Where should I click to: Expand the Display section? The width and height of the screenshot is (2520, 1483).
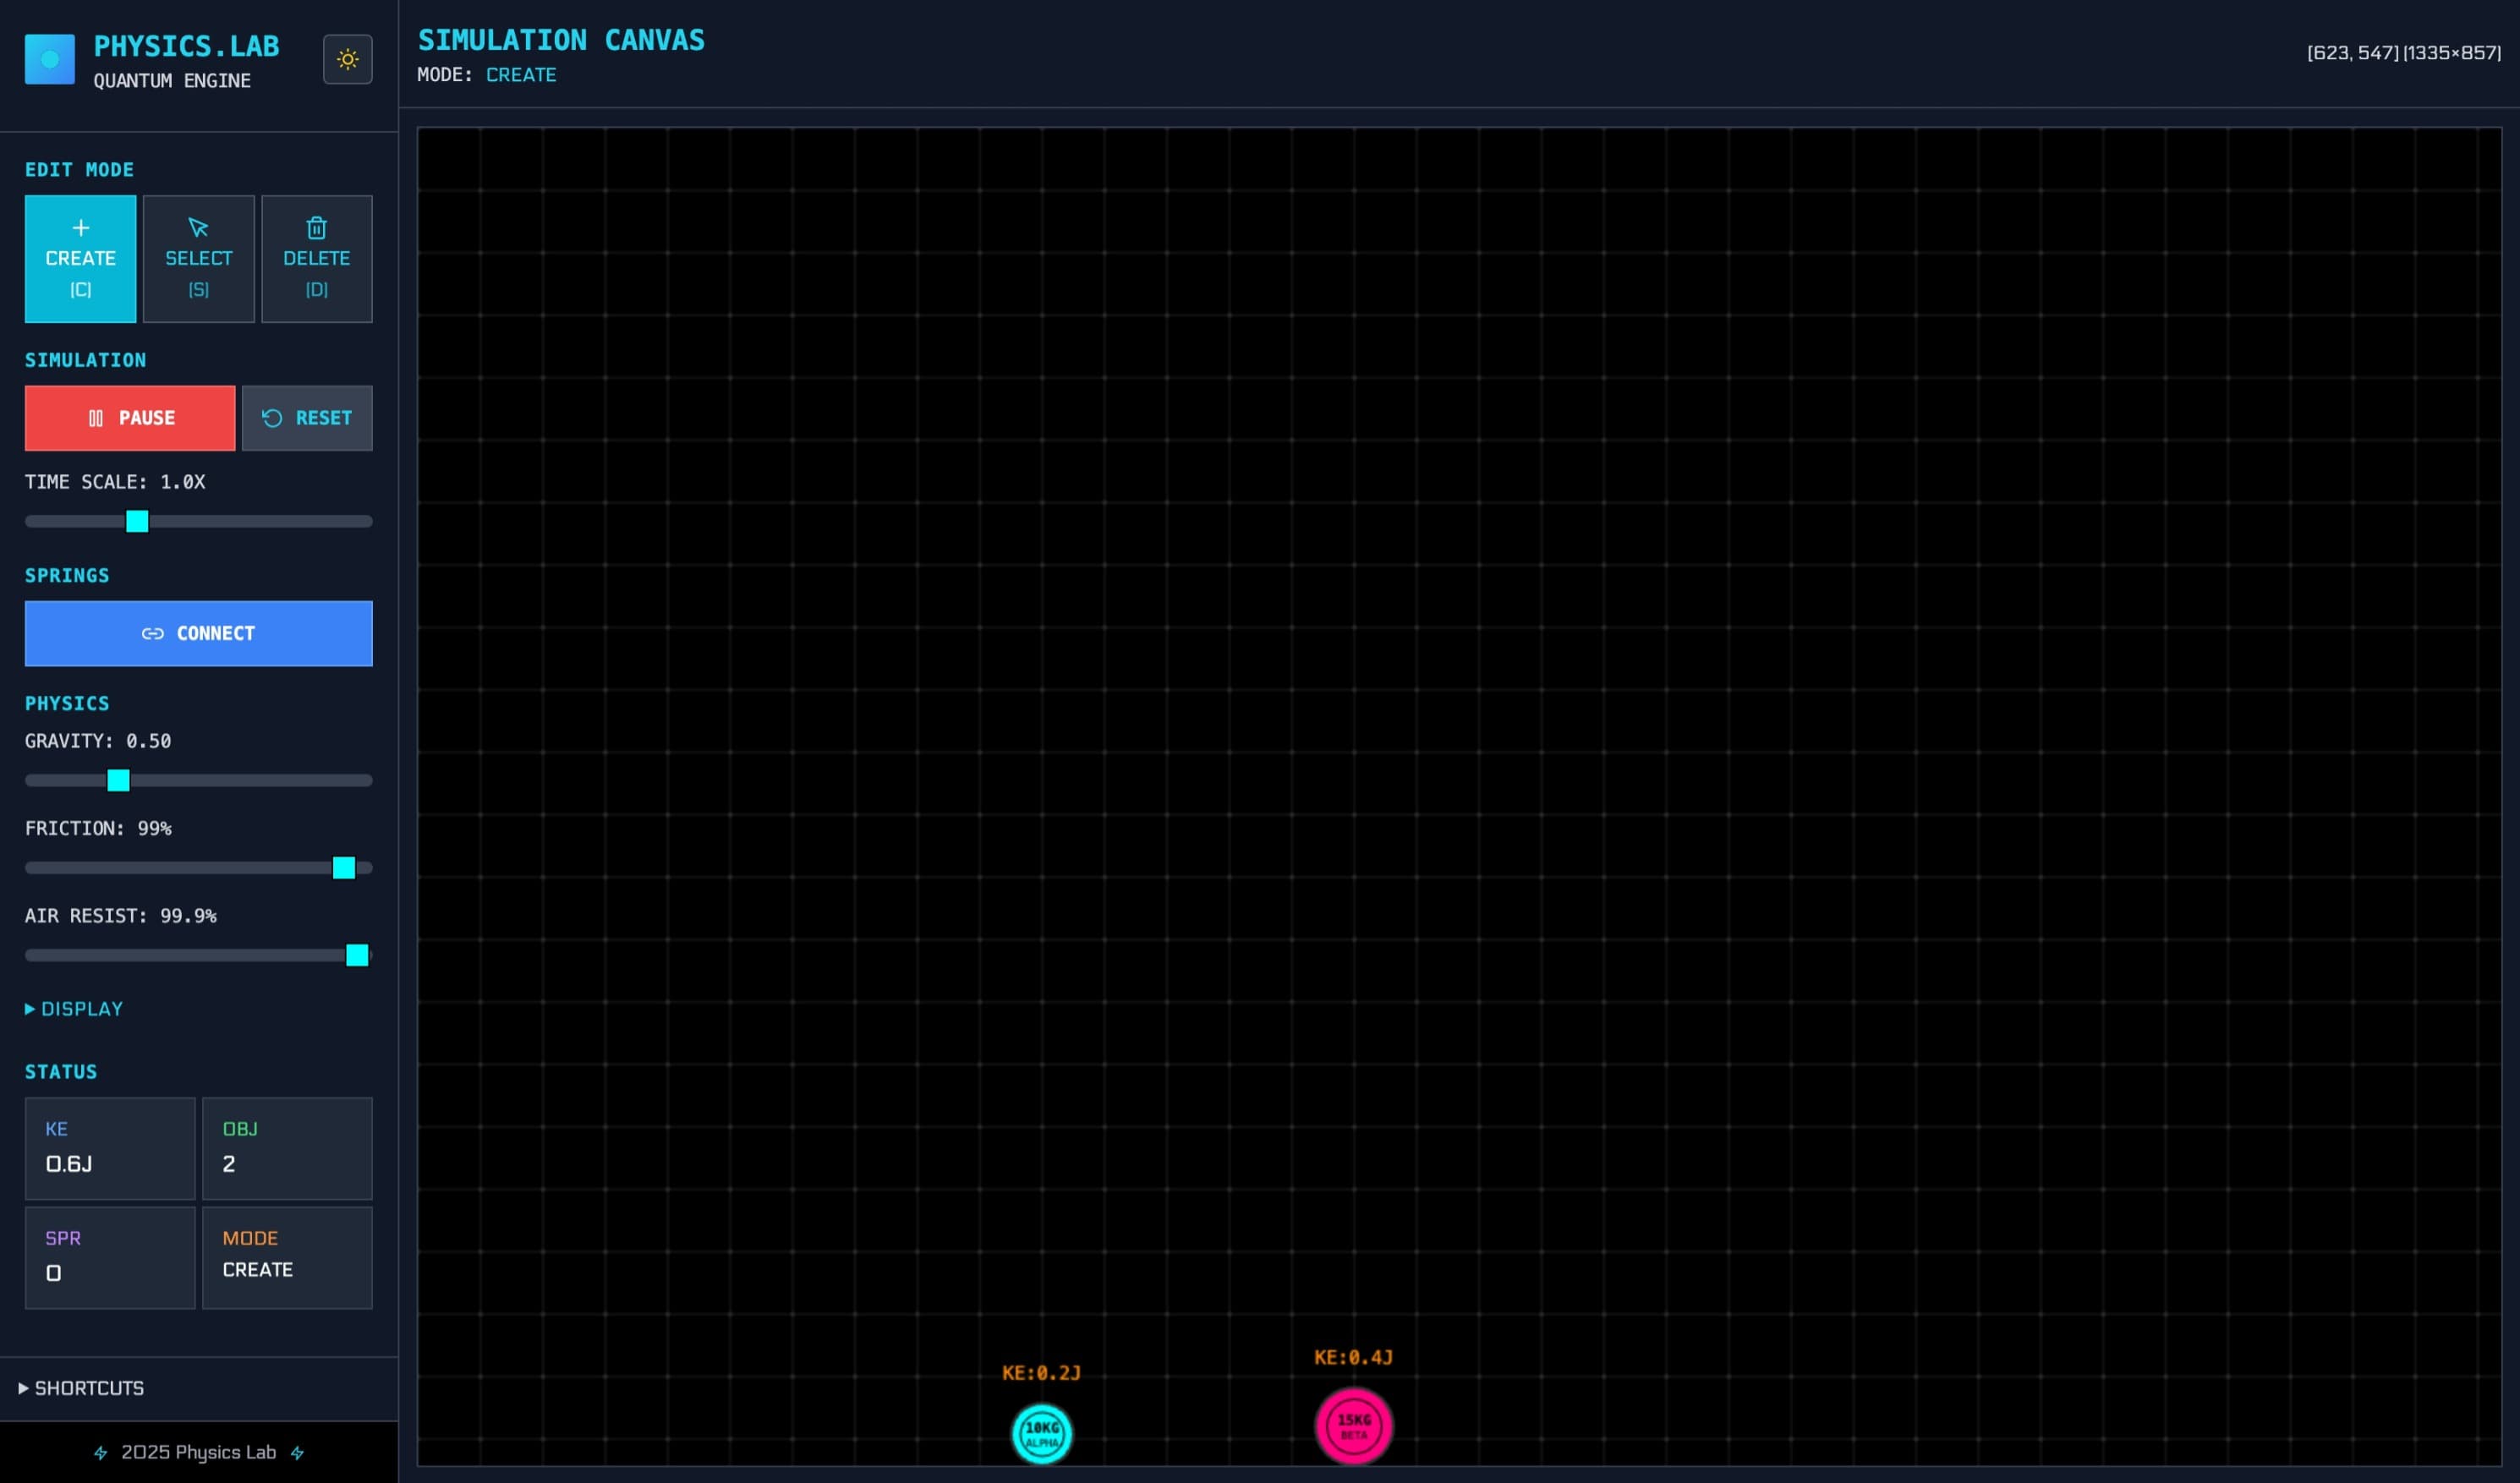[74, 1009]
